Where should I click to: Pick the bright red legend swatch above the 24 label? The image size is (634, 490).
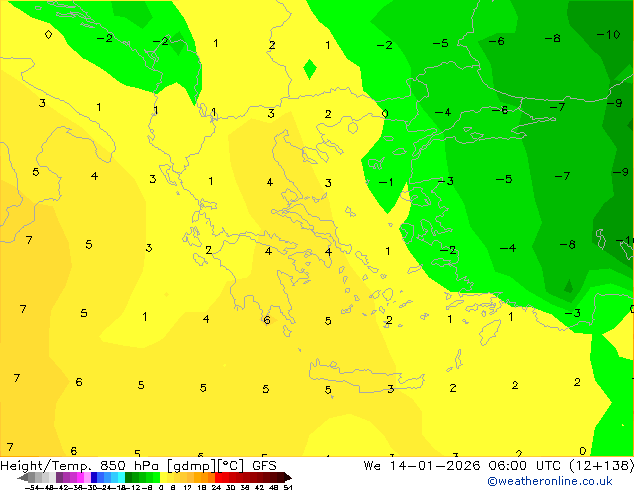(218, 477)
